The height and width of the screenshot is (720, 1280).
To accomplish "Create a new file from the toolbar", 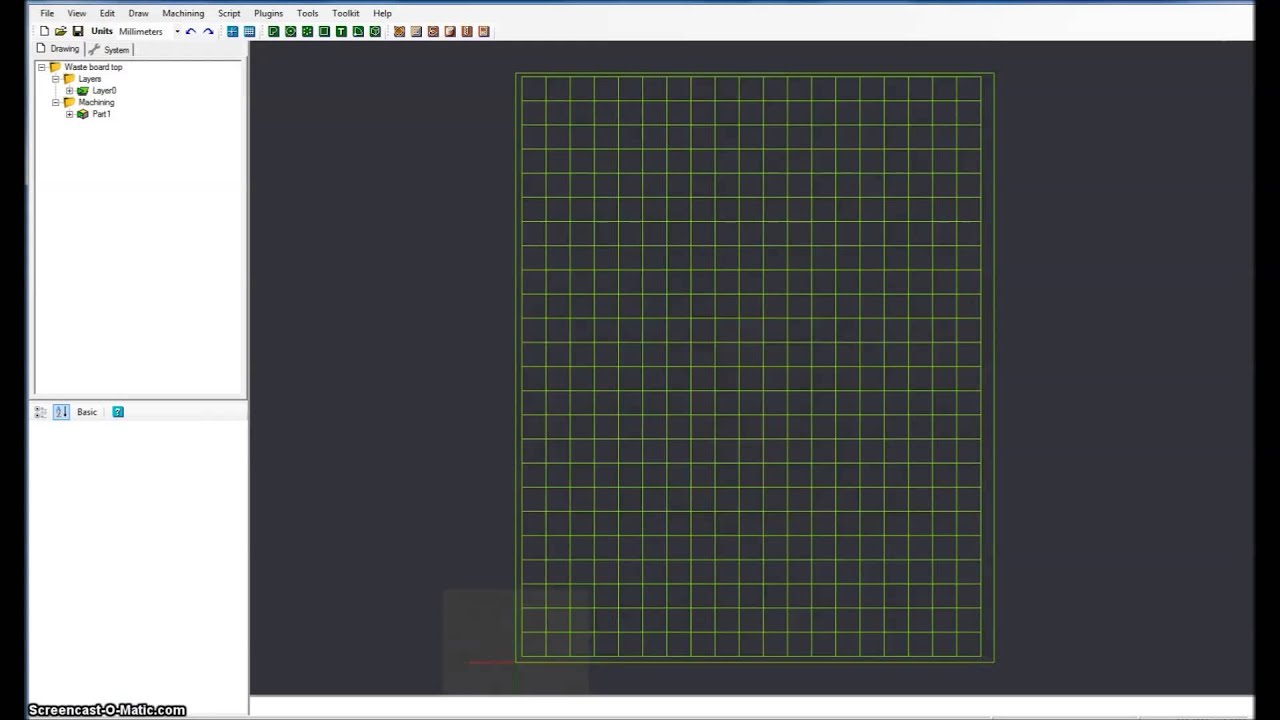I will tap(44, 31).
